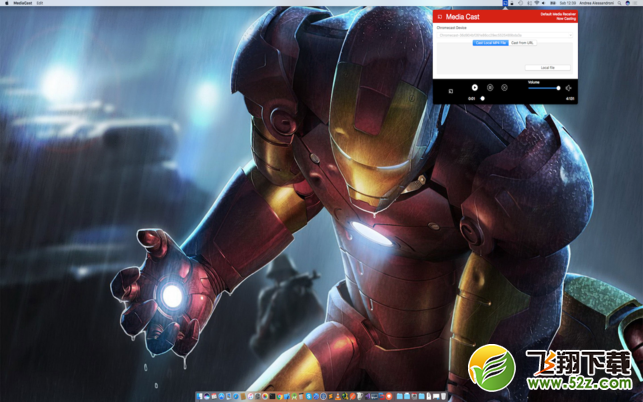Stop casting with the circled X button
The image size is (643, 402).
point(504,87)
